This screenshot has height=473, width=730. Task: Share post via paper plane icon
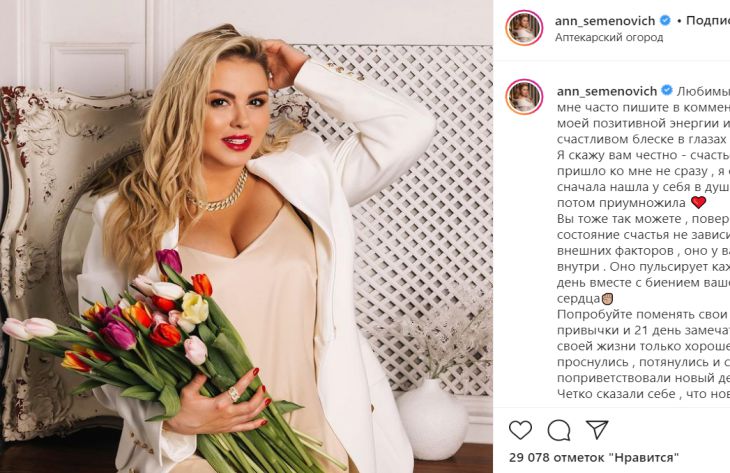(597, 430)
